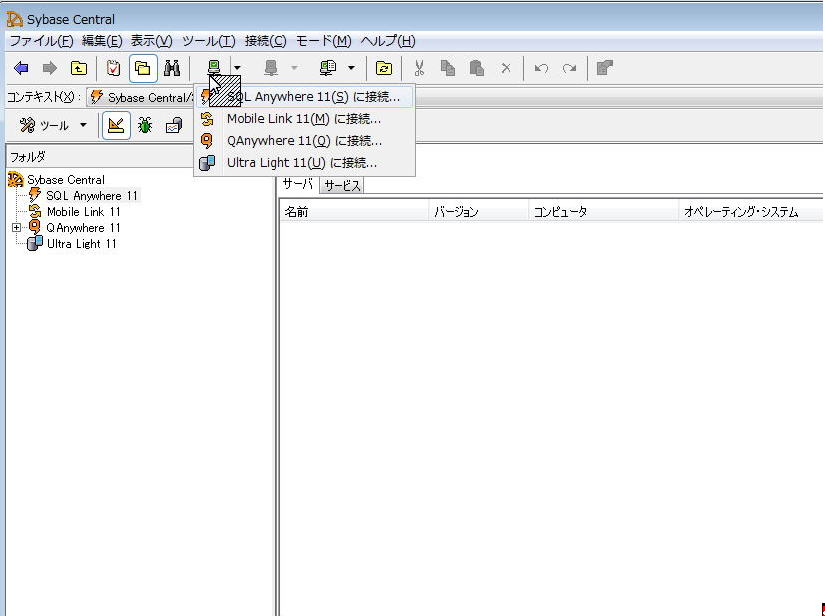
Task: Switch to the サービス tab
Action: tap(342, 185)
